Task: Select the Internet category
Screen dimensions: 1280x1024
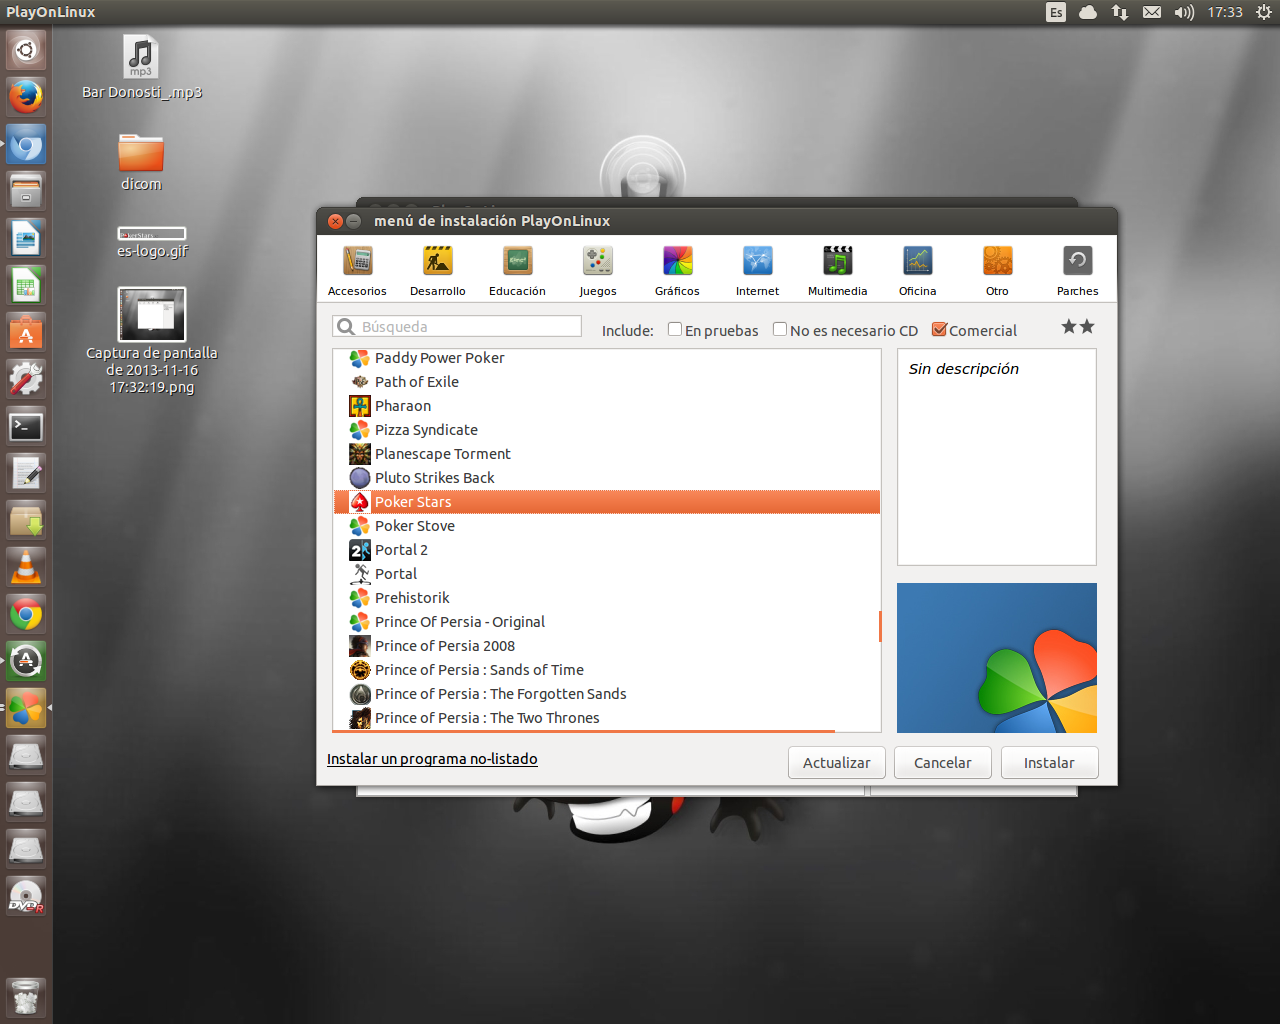Action: [757, 271]
